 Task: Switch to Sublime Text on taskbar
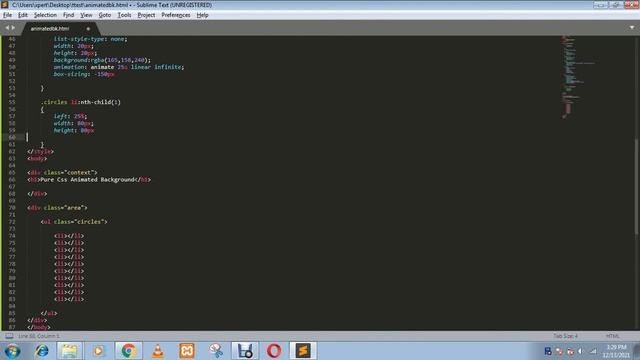(303, 351)
